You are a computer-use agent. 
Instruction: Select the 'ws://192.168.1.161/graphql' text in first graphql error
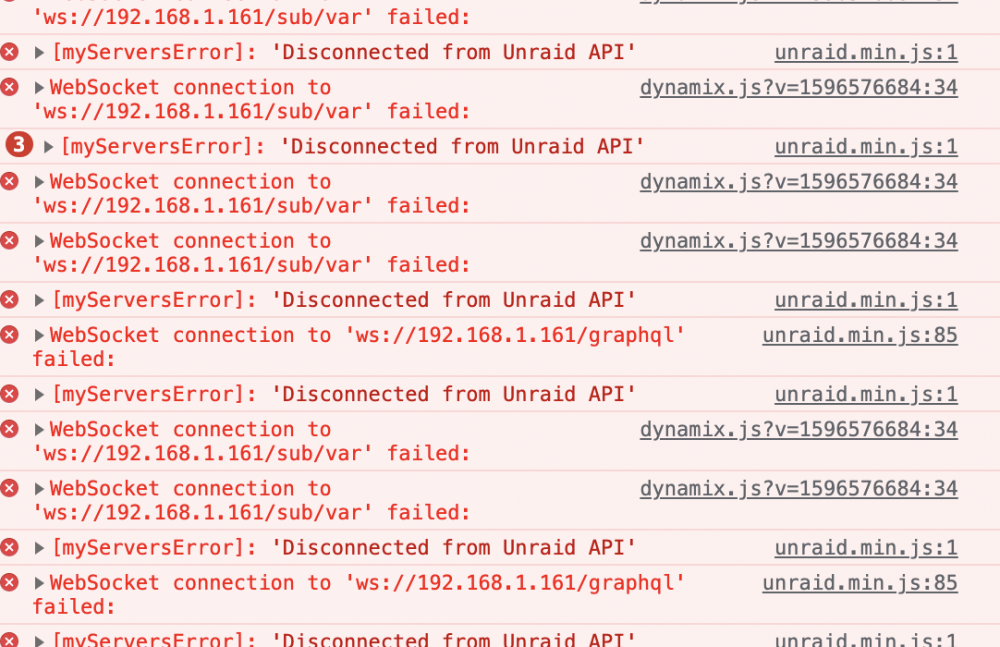point(515,335)
